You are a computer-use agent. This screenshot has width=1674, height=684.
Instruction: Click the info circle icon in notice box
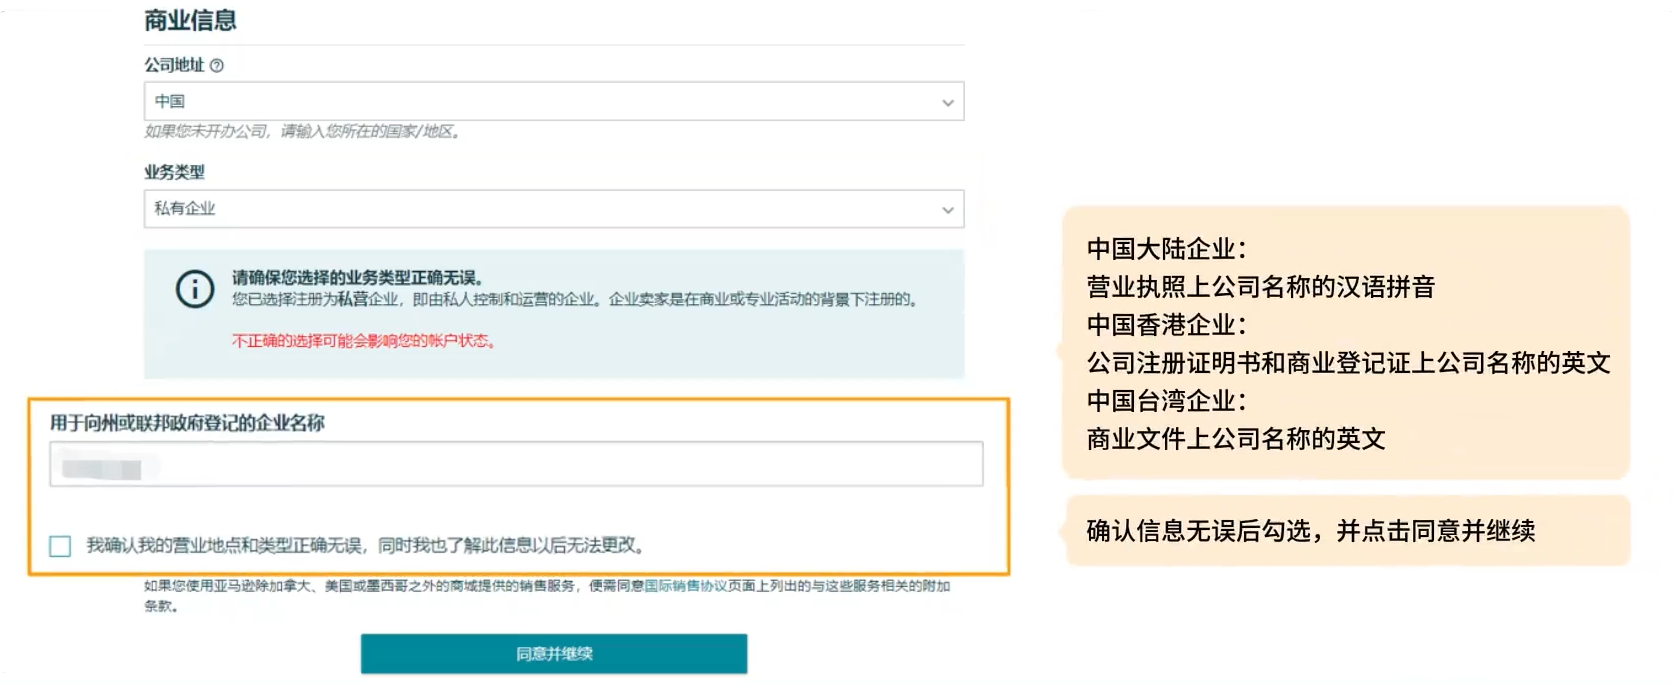195,289
